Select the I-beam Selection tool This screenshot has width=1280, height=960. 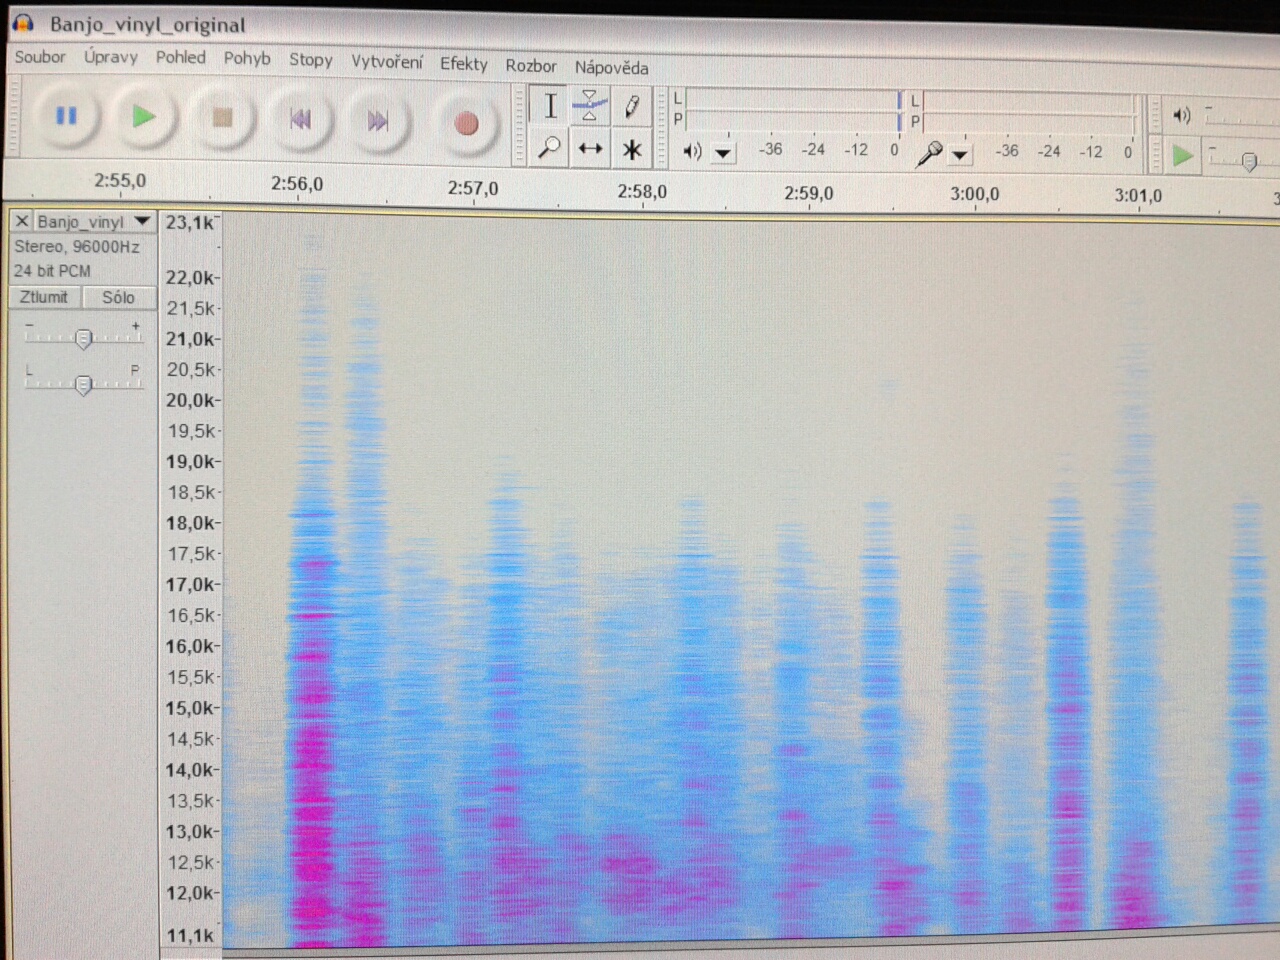click(550, 105)
